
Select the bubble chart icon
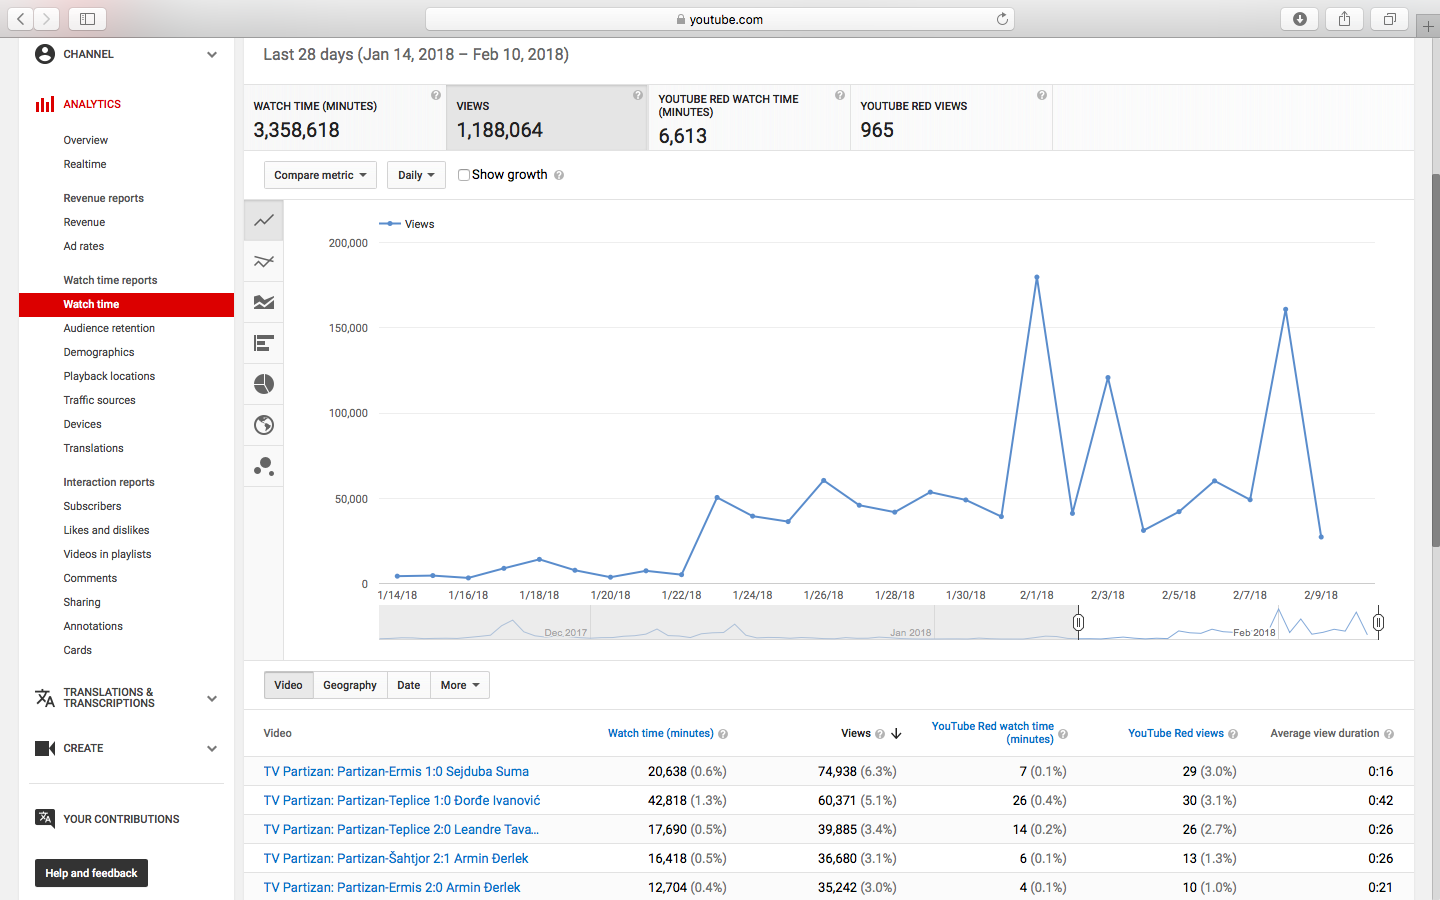(x=264, y=466)
